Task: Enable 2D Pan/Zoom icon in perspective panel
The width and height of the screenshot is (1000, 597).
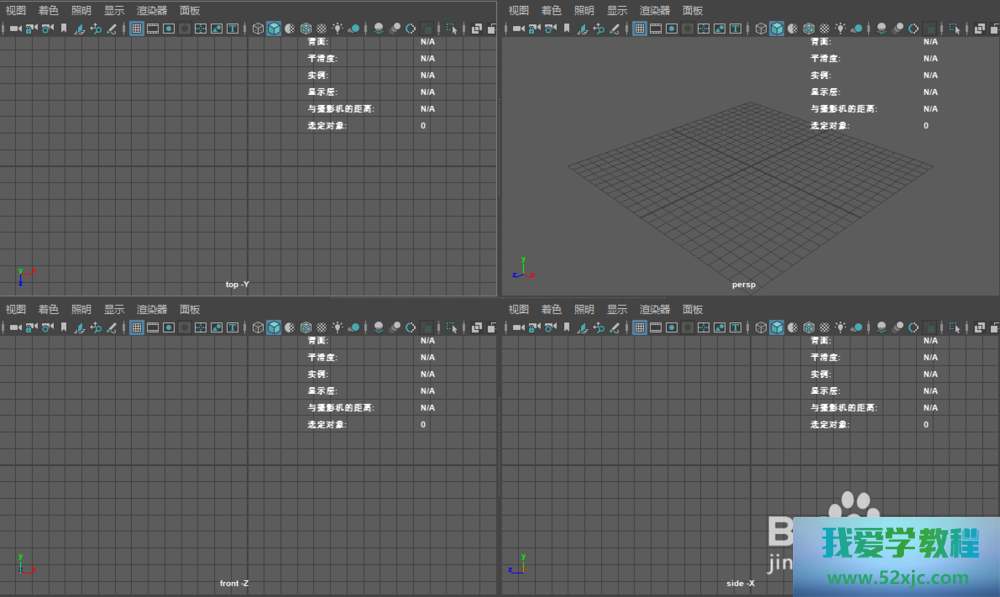Action: pyautogui.click(x=599, y=28)
